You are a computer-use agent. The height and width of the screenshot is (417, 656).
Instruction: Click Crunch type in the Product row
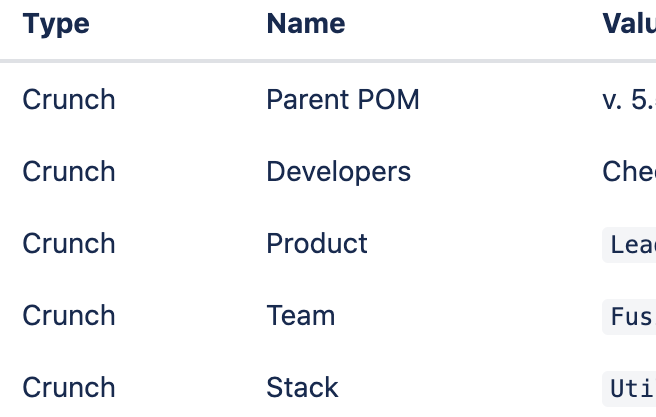(x=69, y=243)
